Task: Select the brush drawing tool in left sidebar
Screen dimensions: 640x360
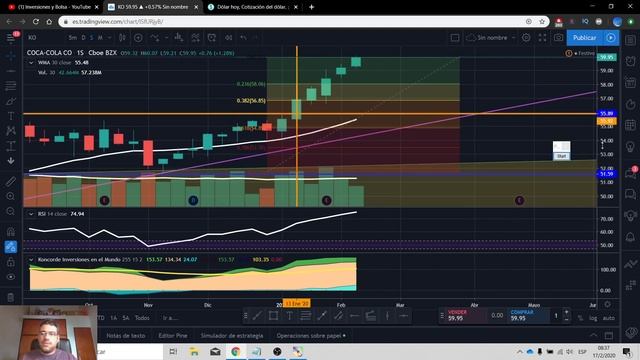Action: point(11,101)
